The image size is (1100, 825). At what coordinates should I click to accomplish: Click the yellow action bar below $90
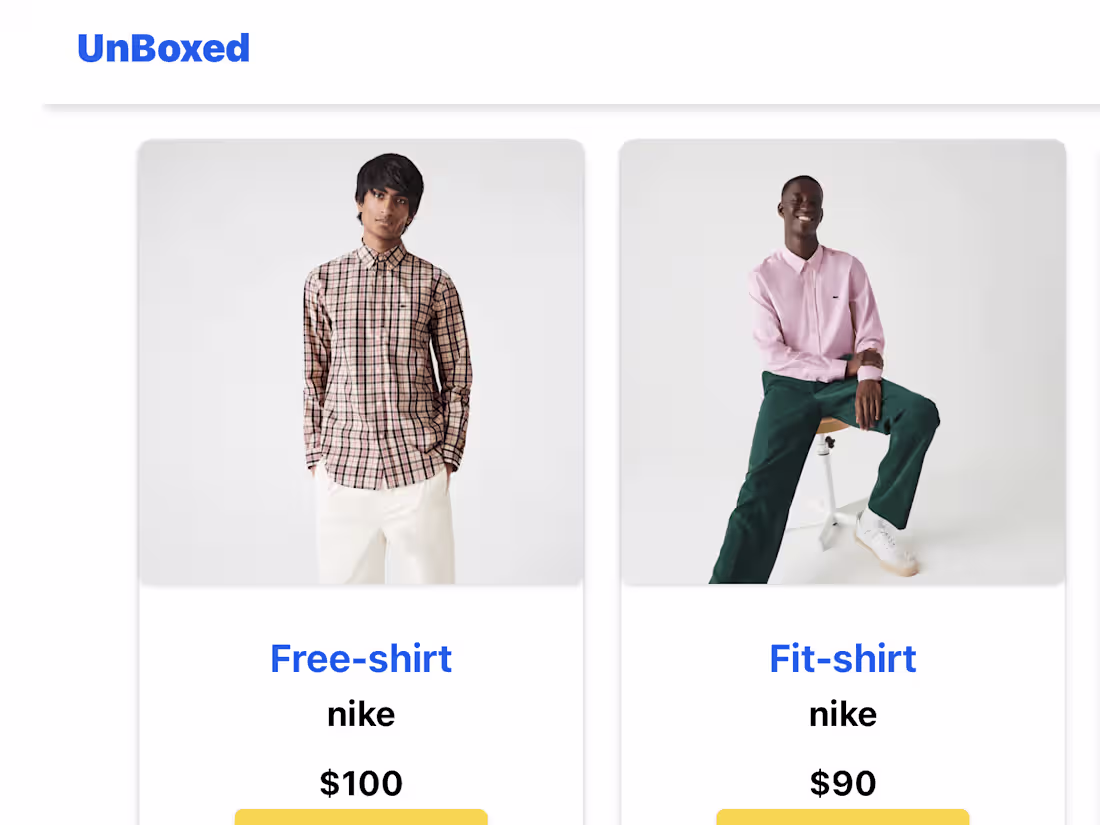[x=842, y=818]
